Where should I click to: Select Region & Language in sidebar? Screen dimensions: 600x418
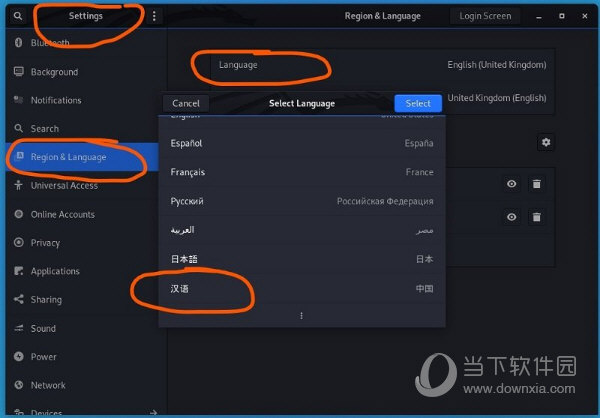point(82,157)
